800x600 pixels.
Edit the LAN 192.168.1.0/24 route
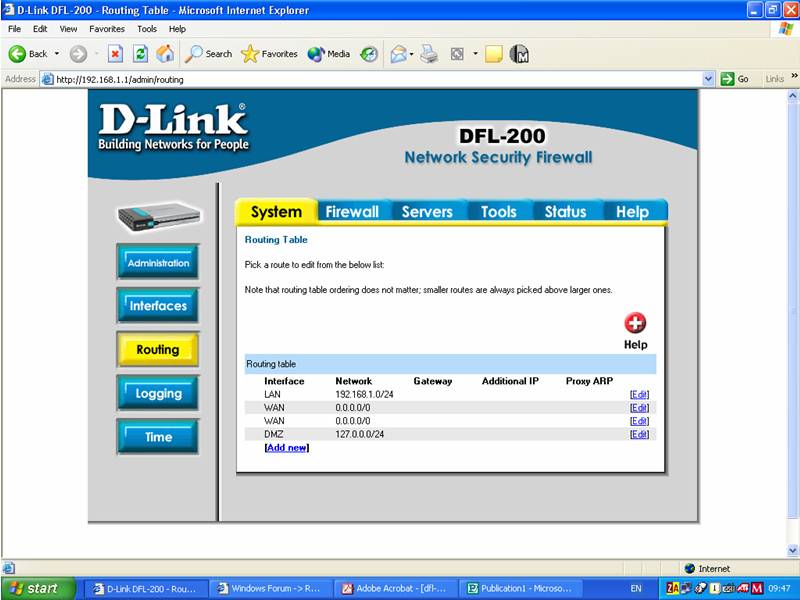click(x=639, y=394)
